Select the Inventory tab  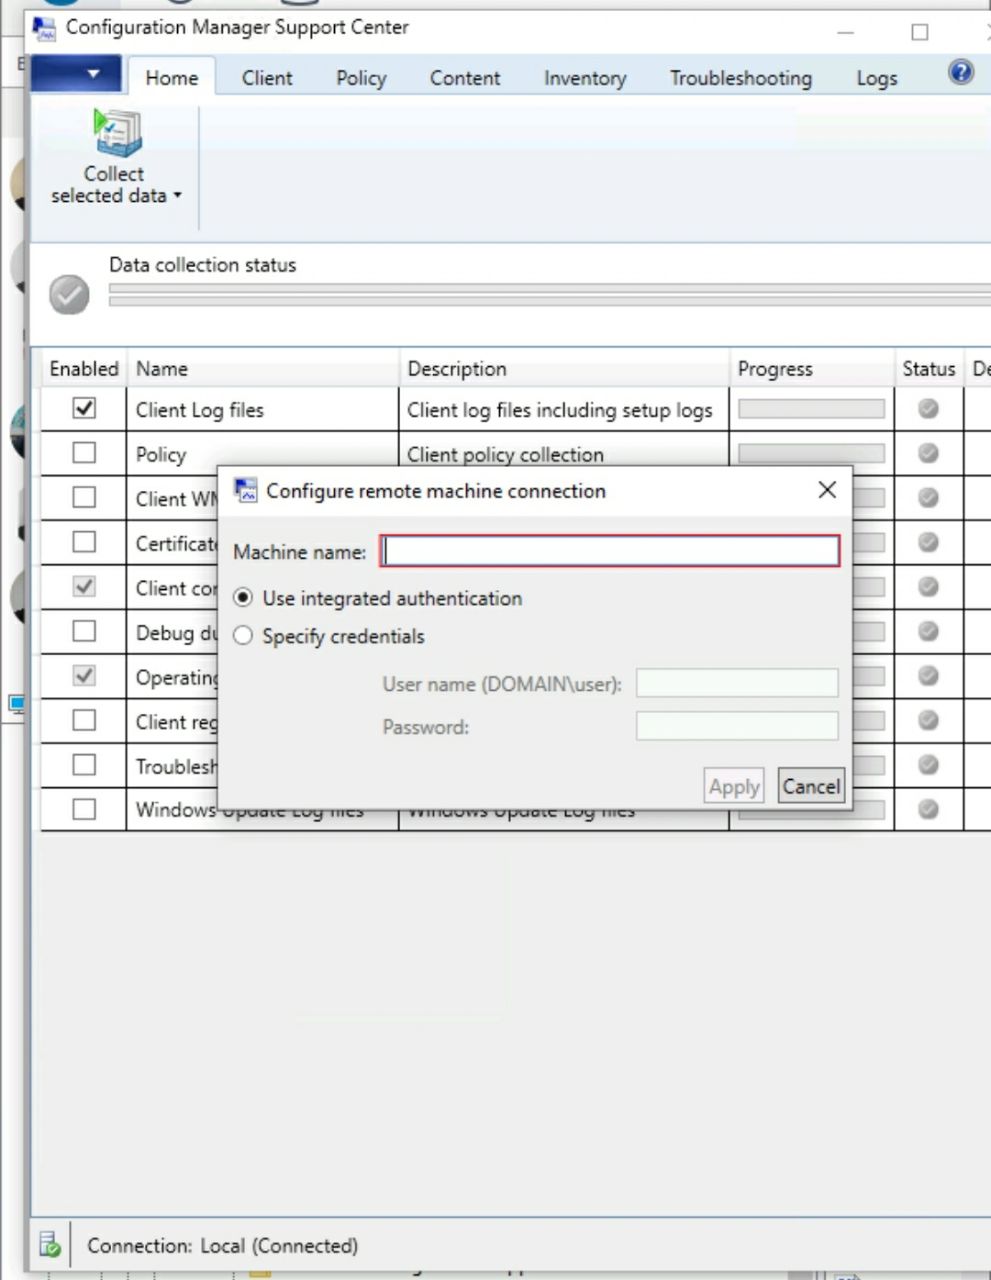(585, 78)
